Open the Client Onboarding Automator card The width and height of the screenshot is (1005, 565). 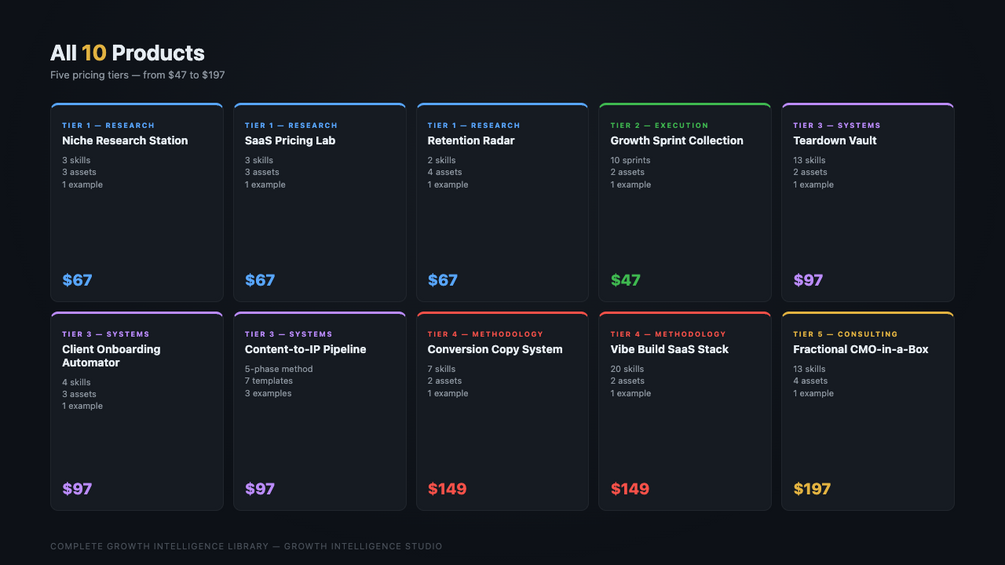click(x=137, y=411)
